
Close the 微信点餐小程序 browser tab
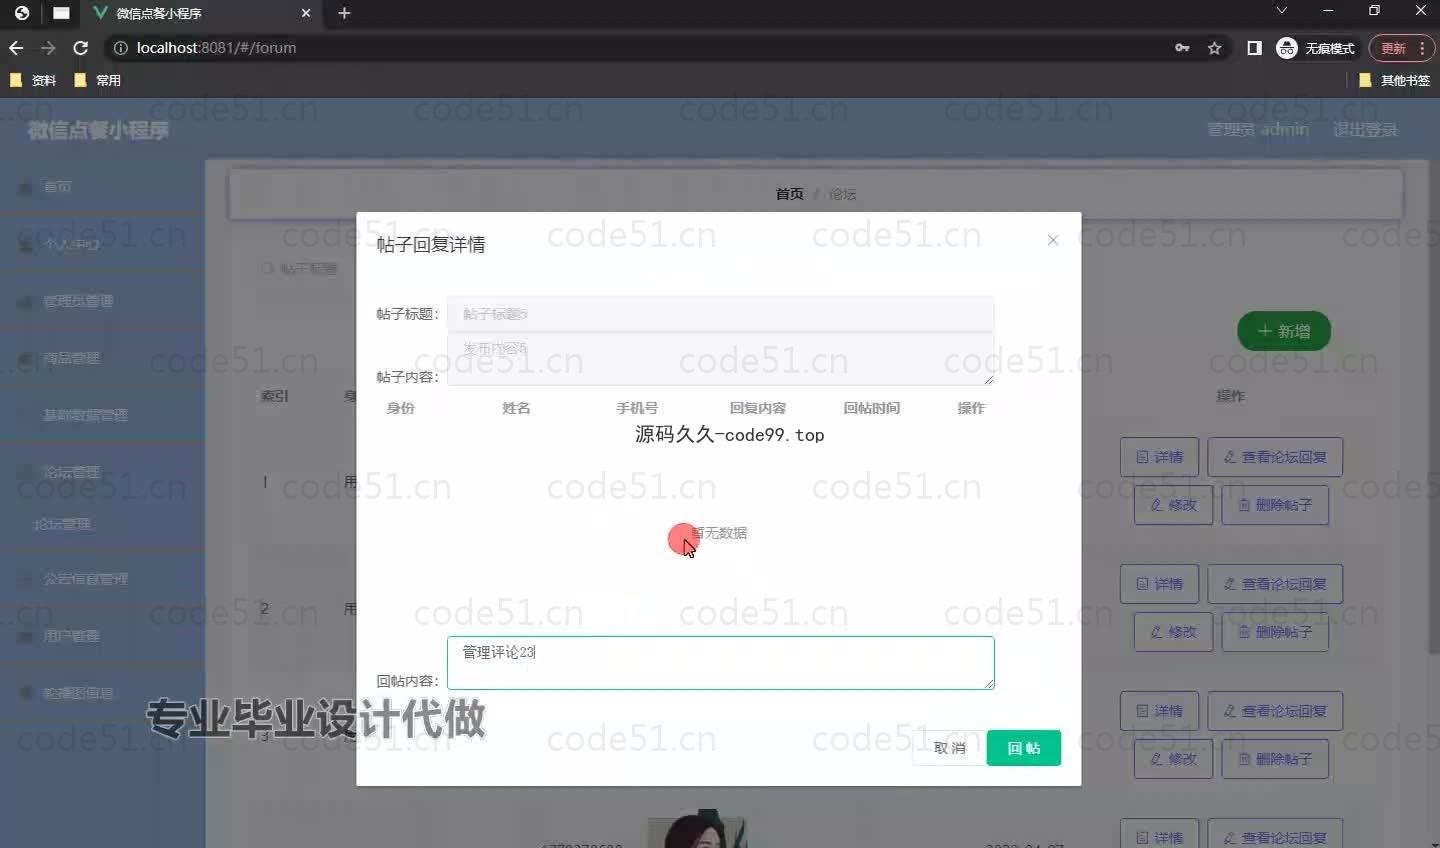306,13
